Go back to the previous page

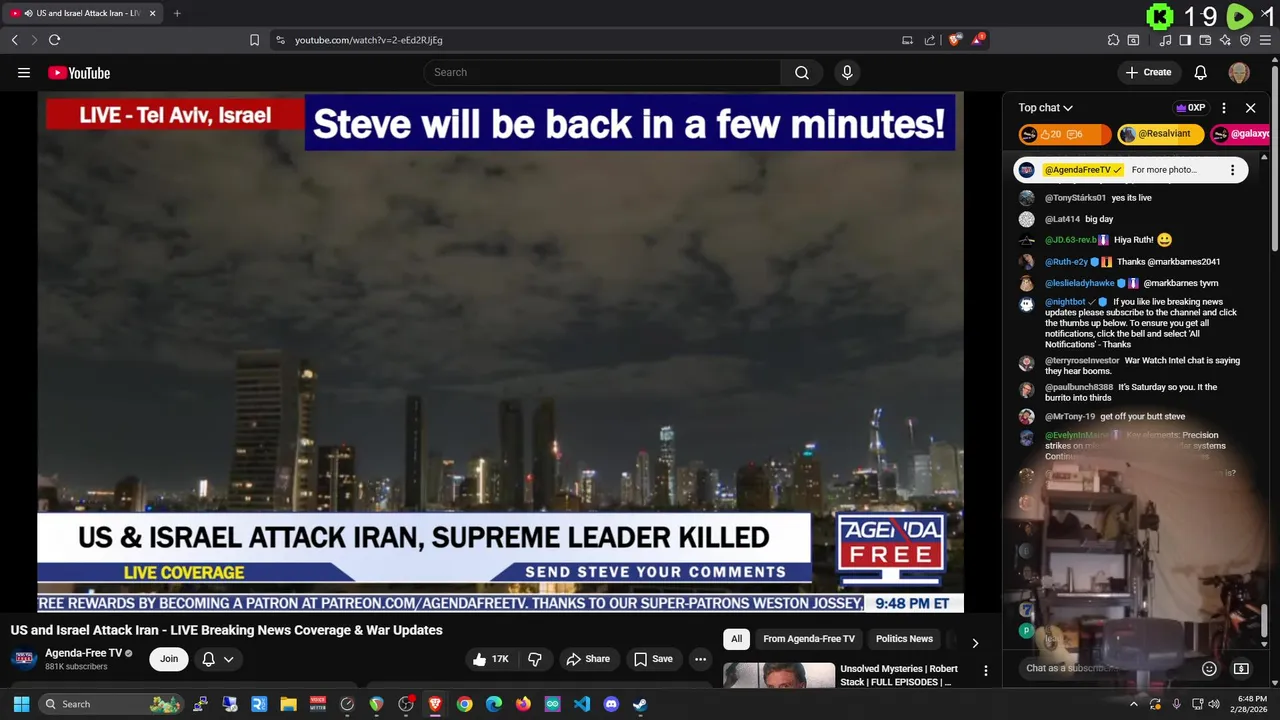[x=14, y=40]
